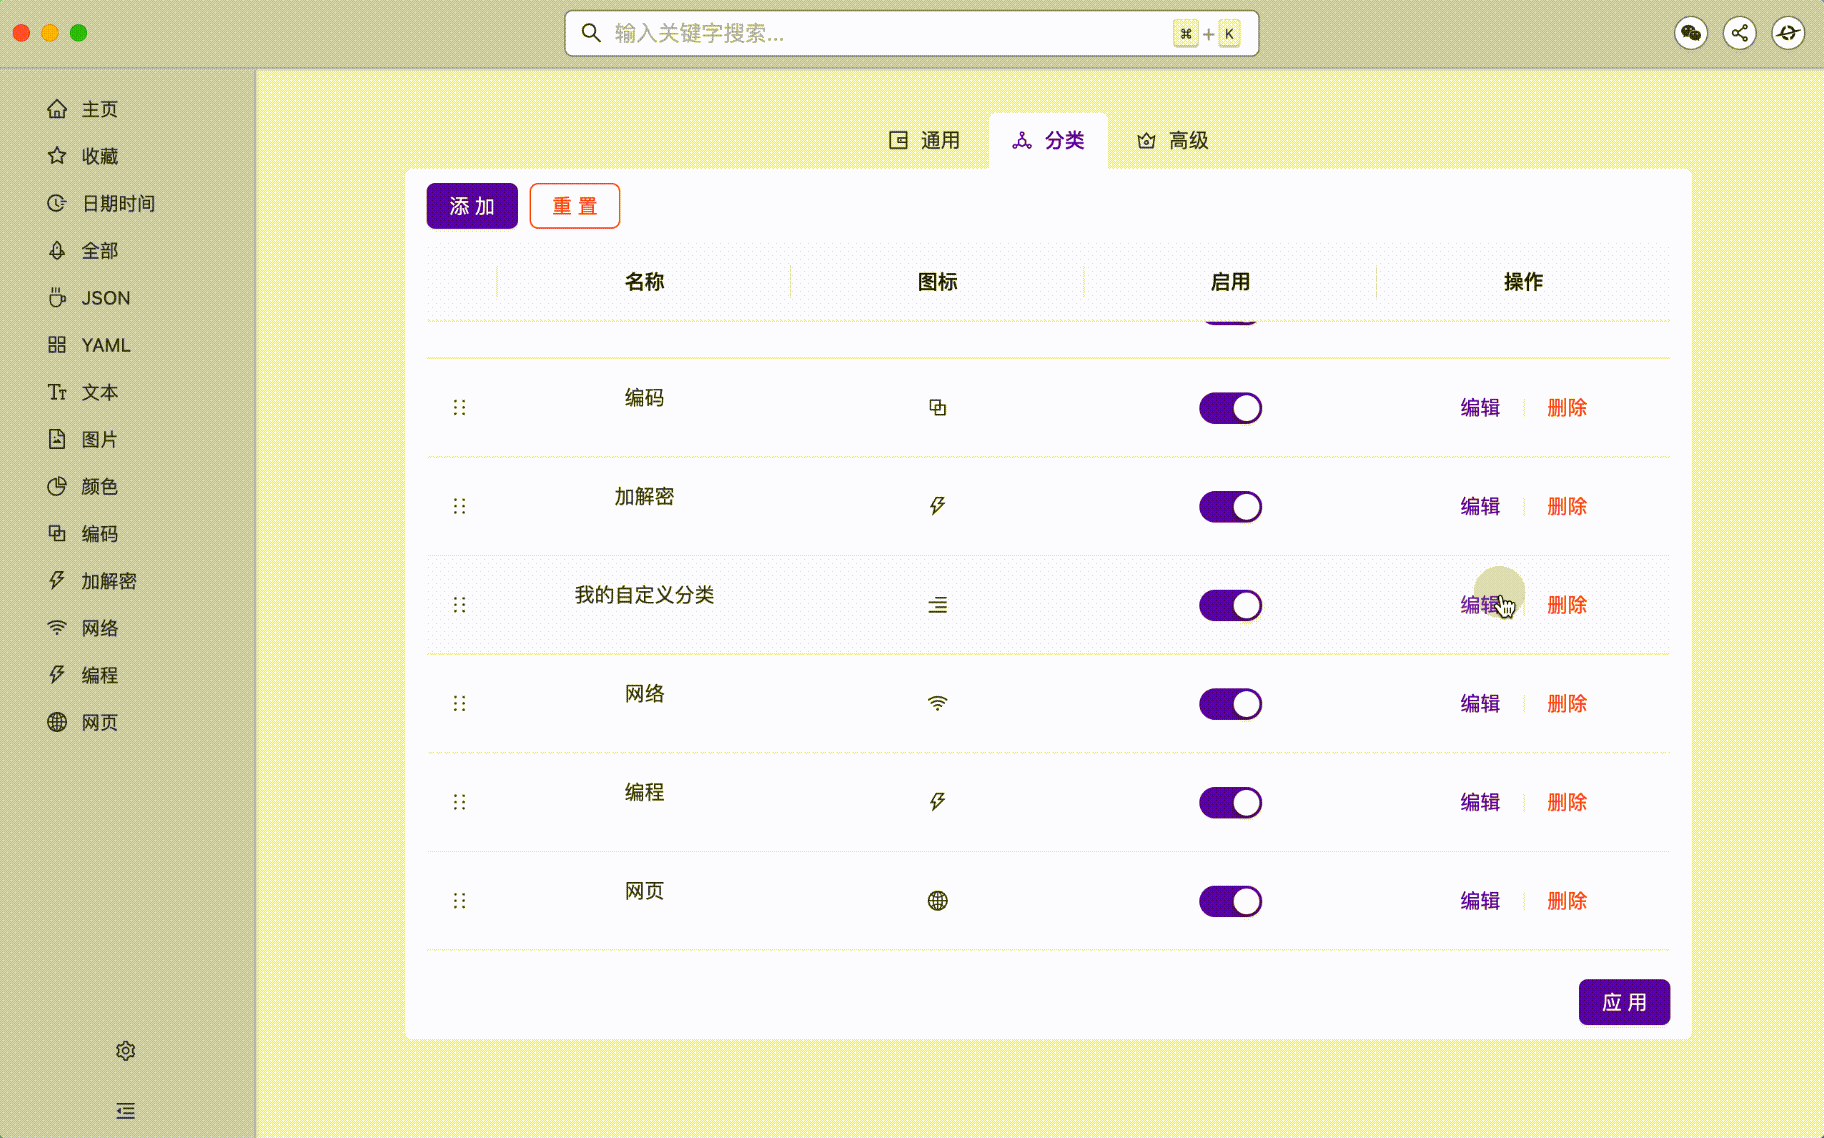This screenshot has height=1138, width=1824.
Task: Edit the 编程 category
Action: pyautogui.click(x=1480, y=802)
